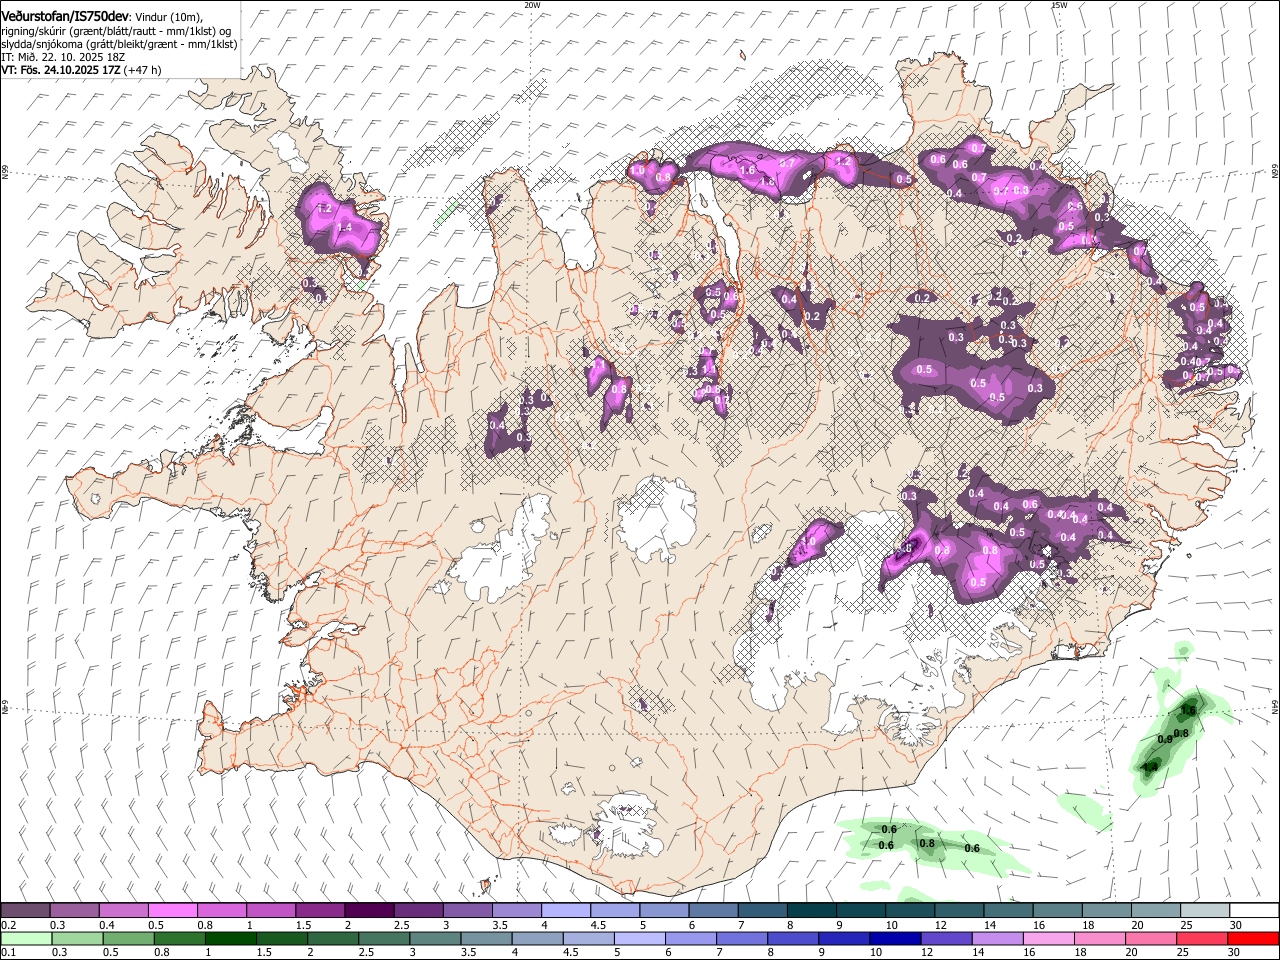Click the 15W longitude label
The image size is (1280, 960).
(1059, 5)
